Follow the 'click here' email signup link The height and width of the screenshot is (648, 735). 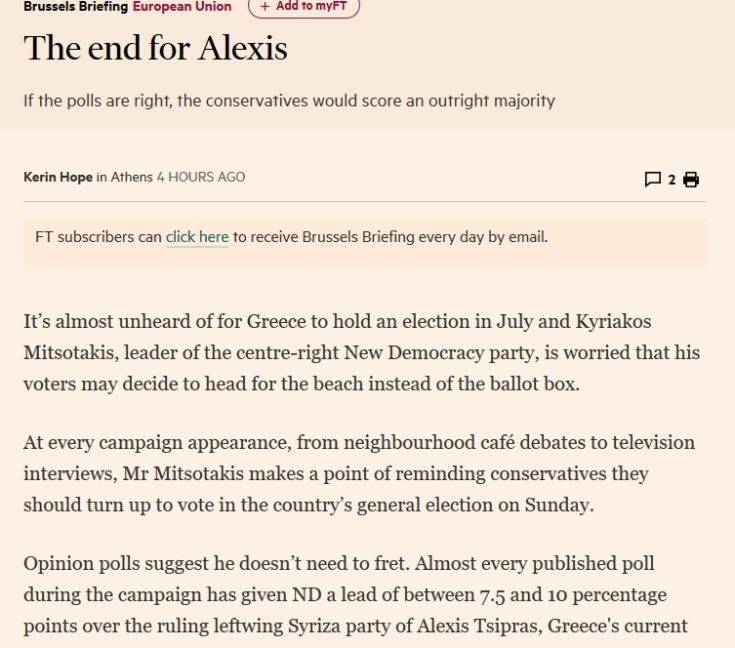[197, 237]
